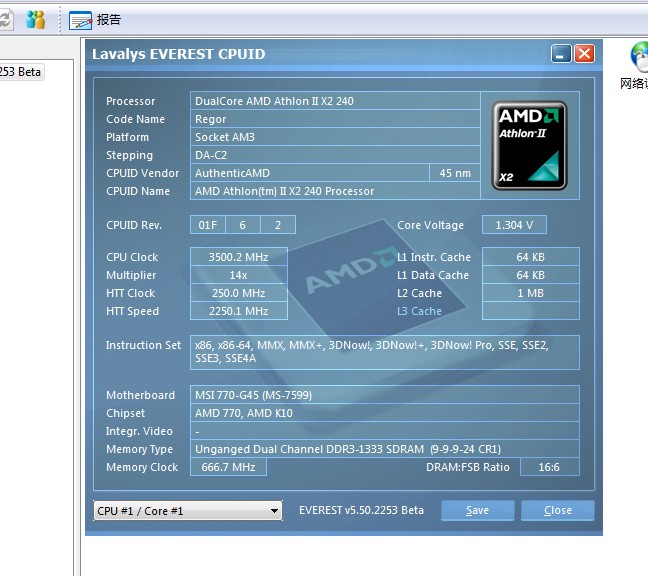Click the Platform value Socket AM3

coord(335,137)
